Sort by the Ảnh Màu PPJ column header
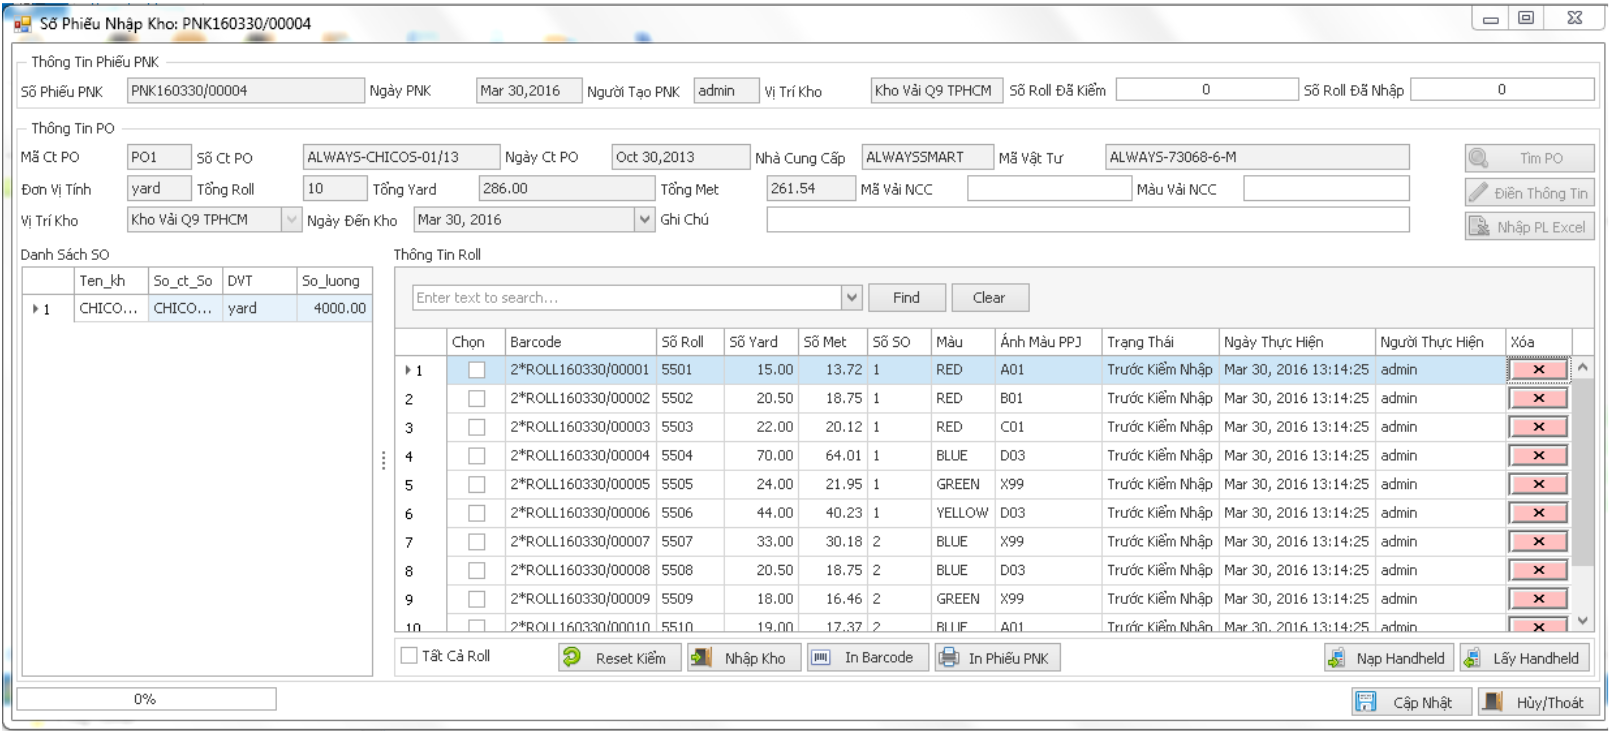This screenshot has height=731, width=1615. pos(1047,342)
